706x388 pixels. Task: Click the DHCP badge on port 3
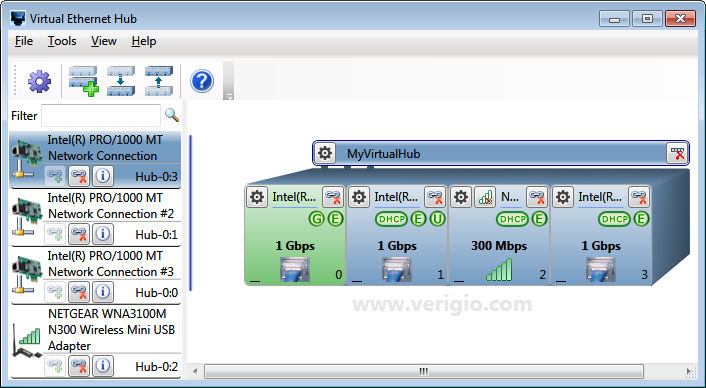pos(614,219)
